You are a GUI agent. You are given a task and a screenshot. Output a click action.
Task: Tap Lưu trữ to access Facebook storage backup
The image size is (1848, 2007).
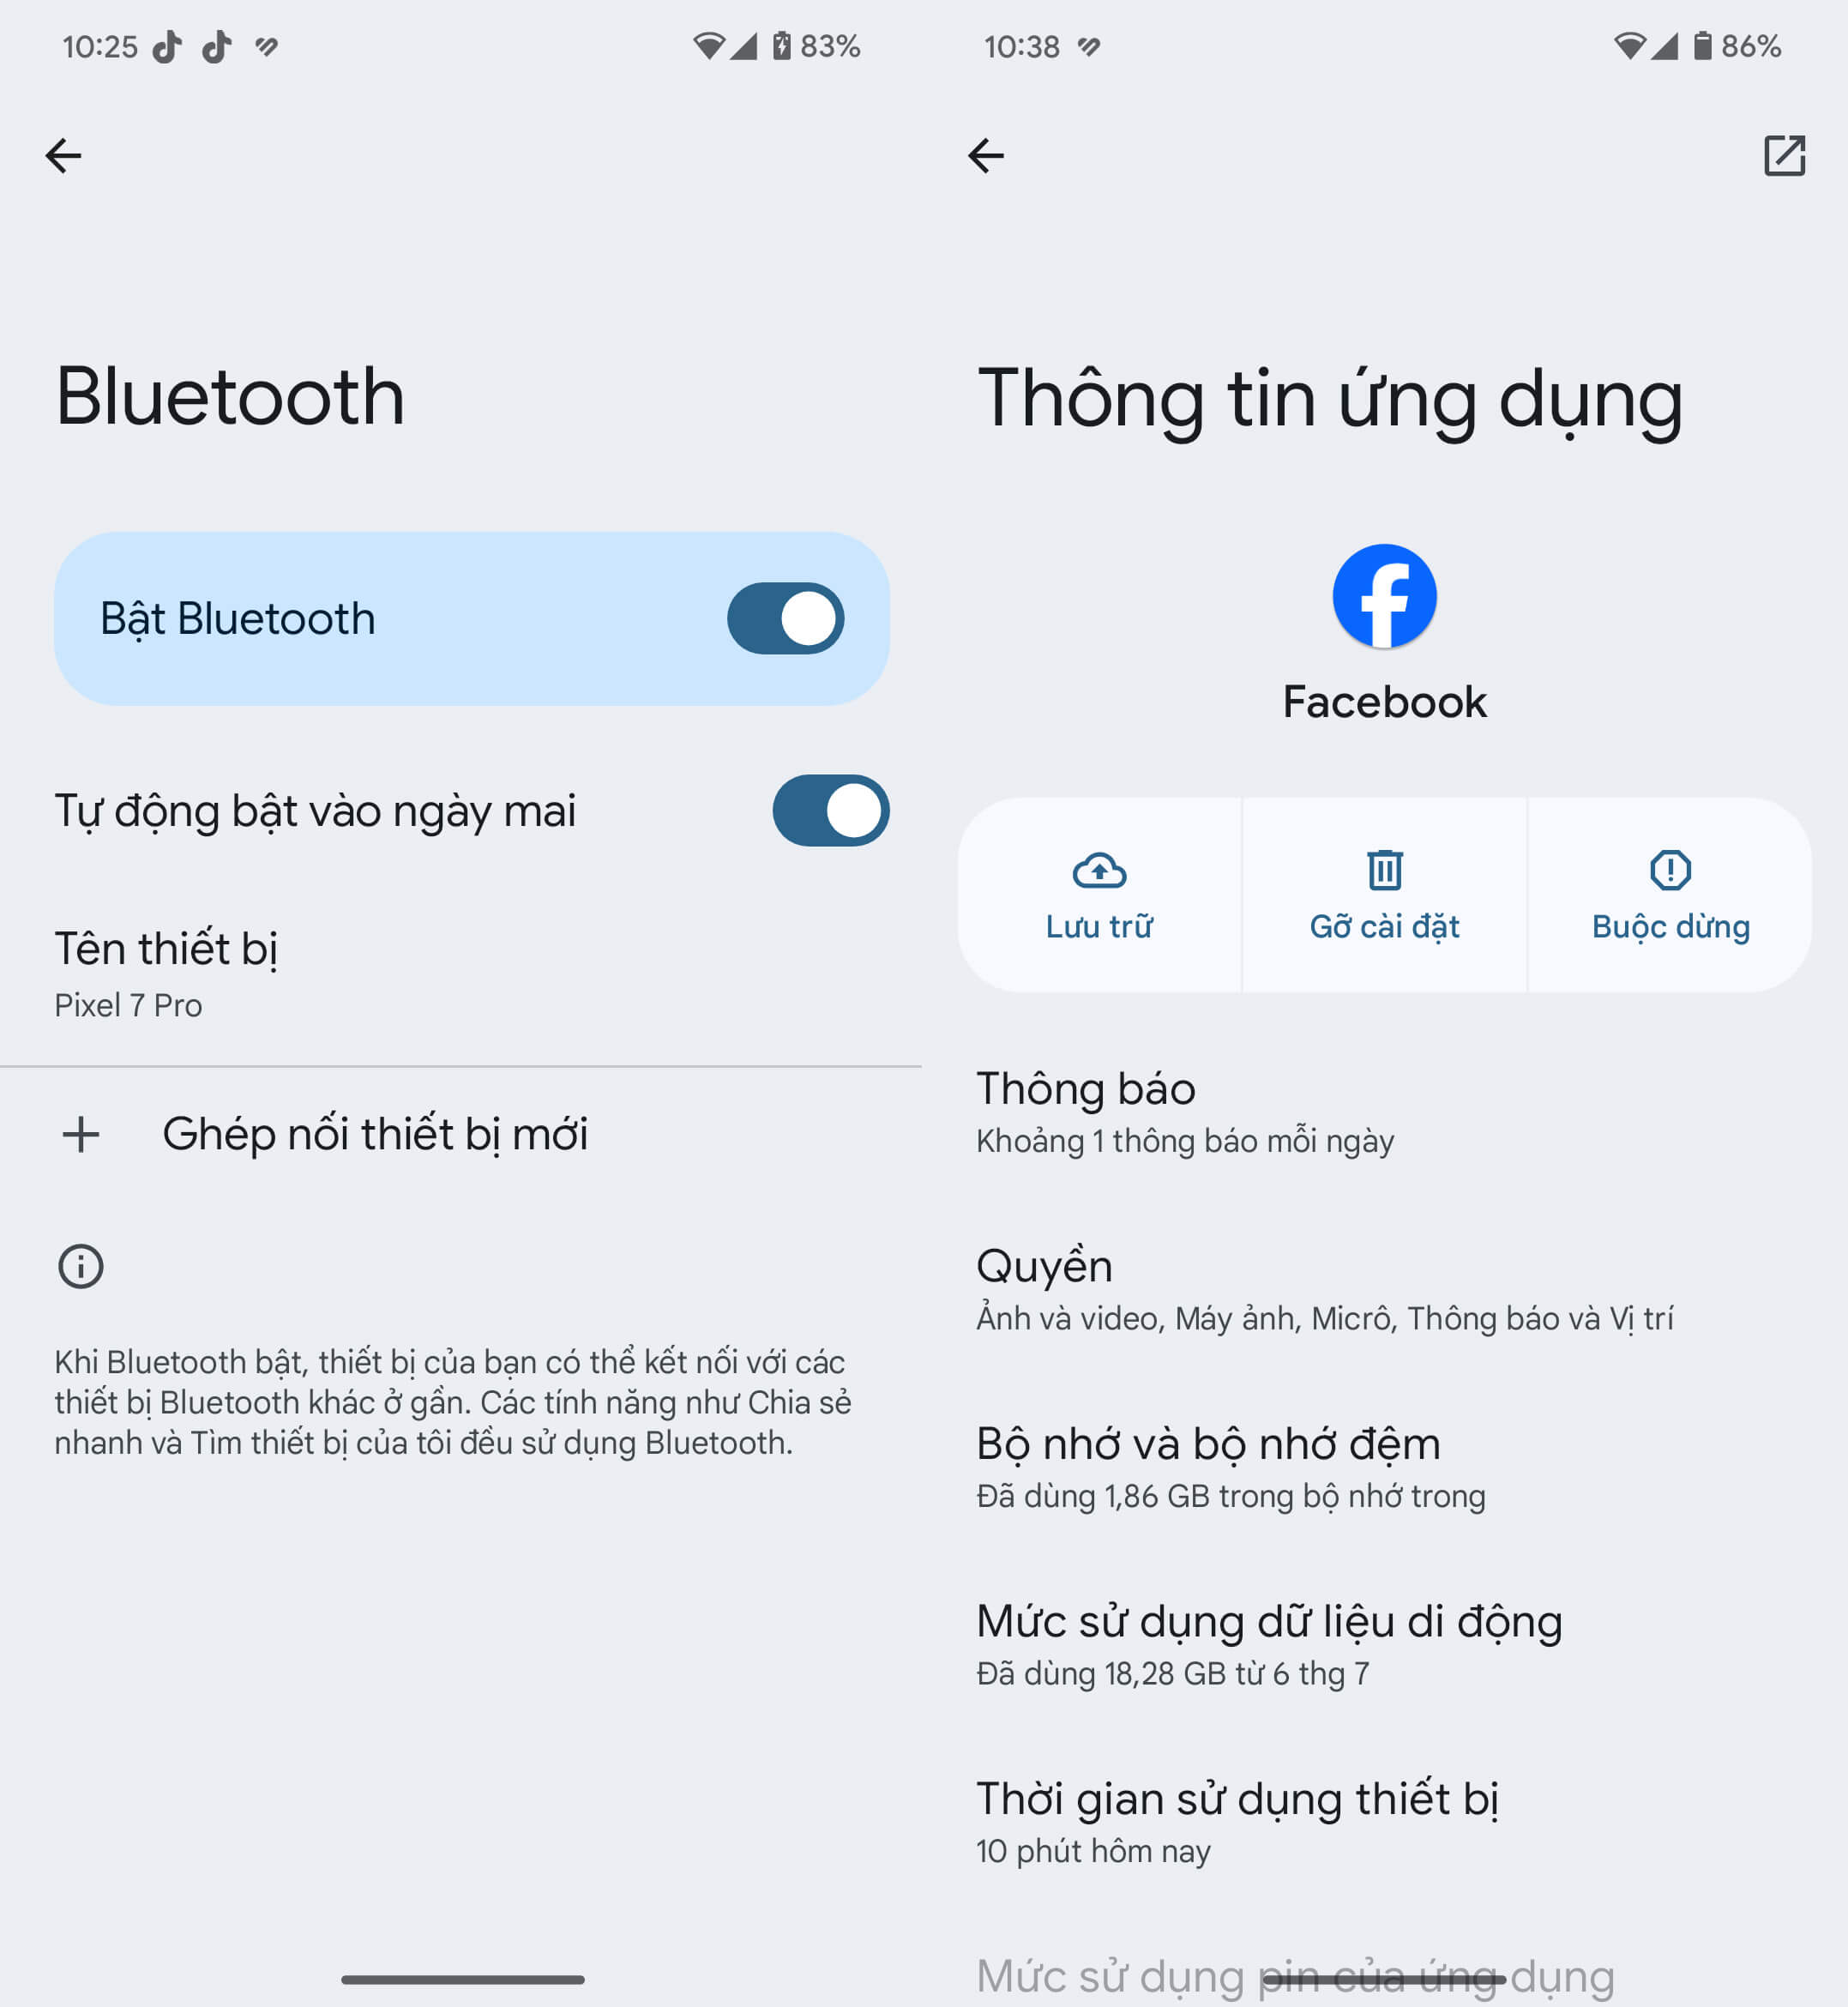point(1101,894)
